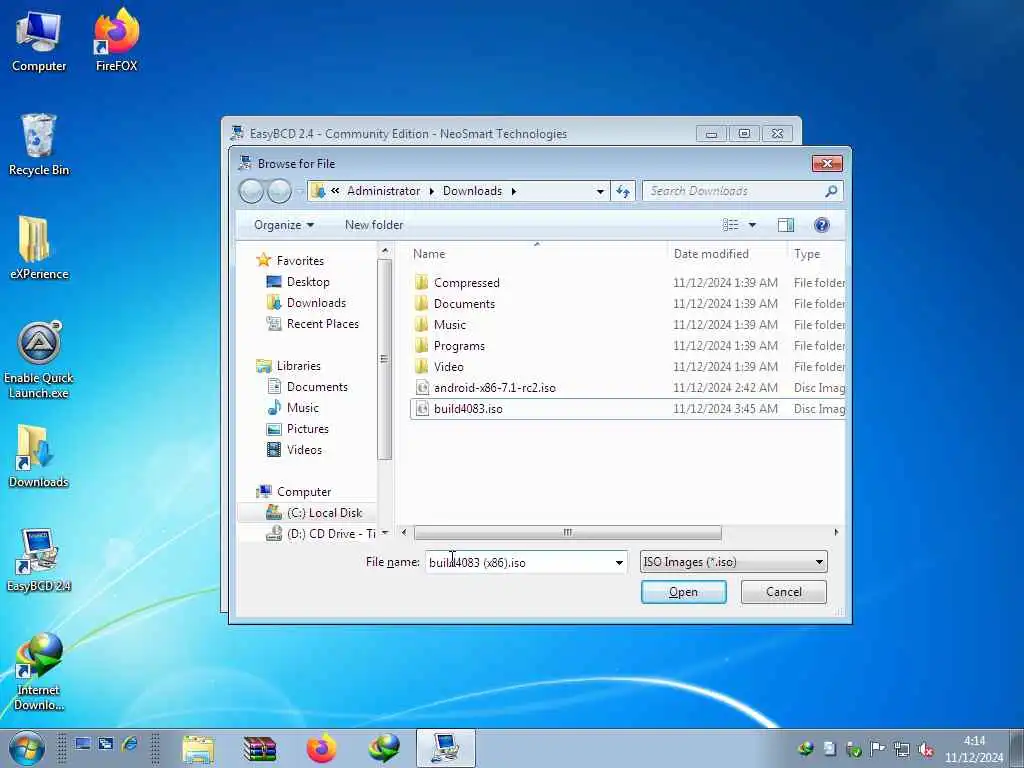Click the search magnifier icon

(831, 191)
